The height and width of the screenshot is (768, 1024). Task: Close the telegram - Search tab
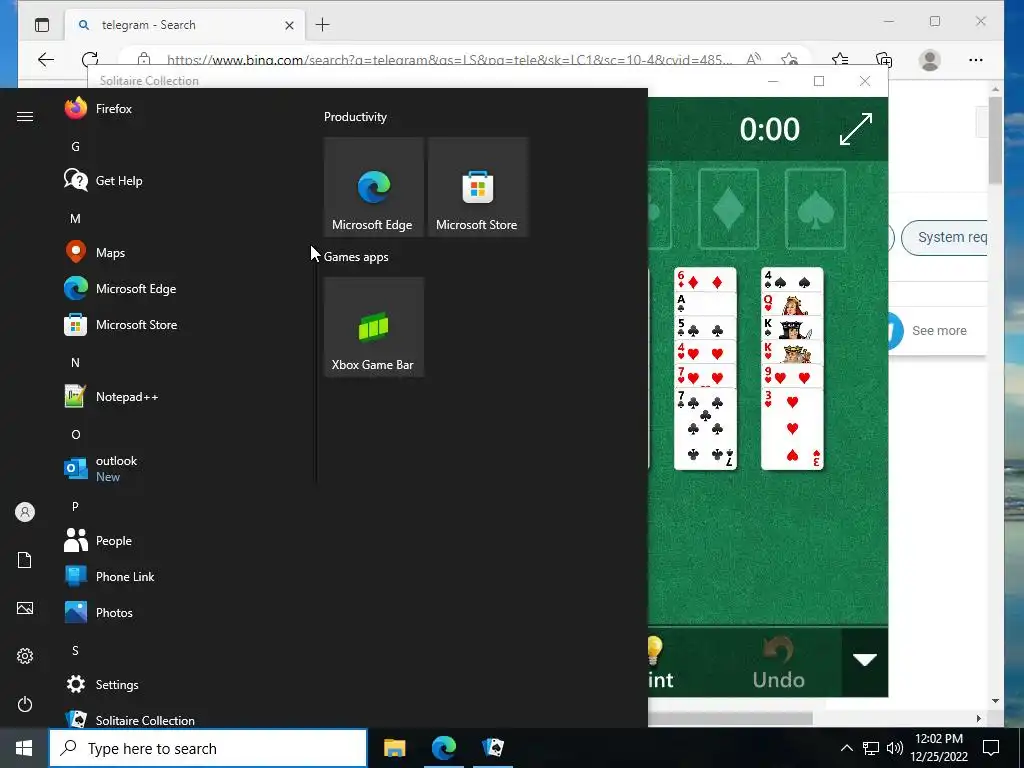pyautogui.click(x=289, y=25)
